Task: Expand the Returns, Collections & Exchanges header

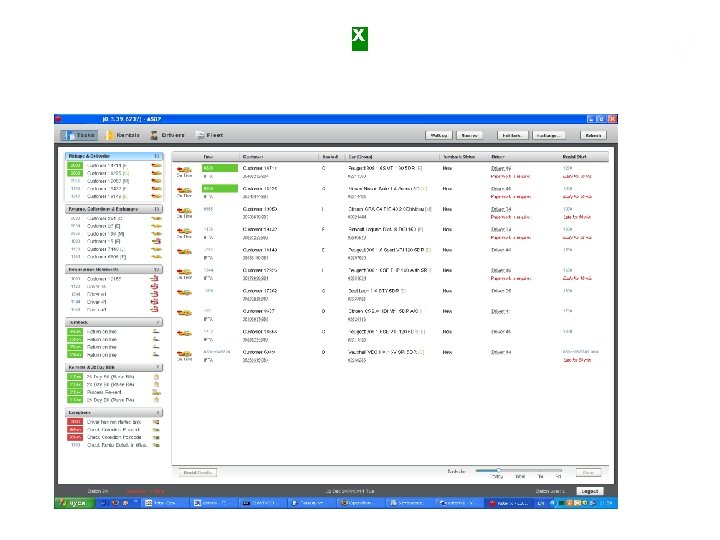Action: coord(114,209)
